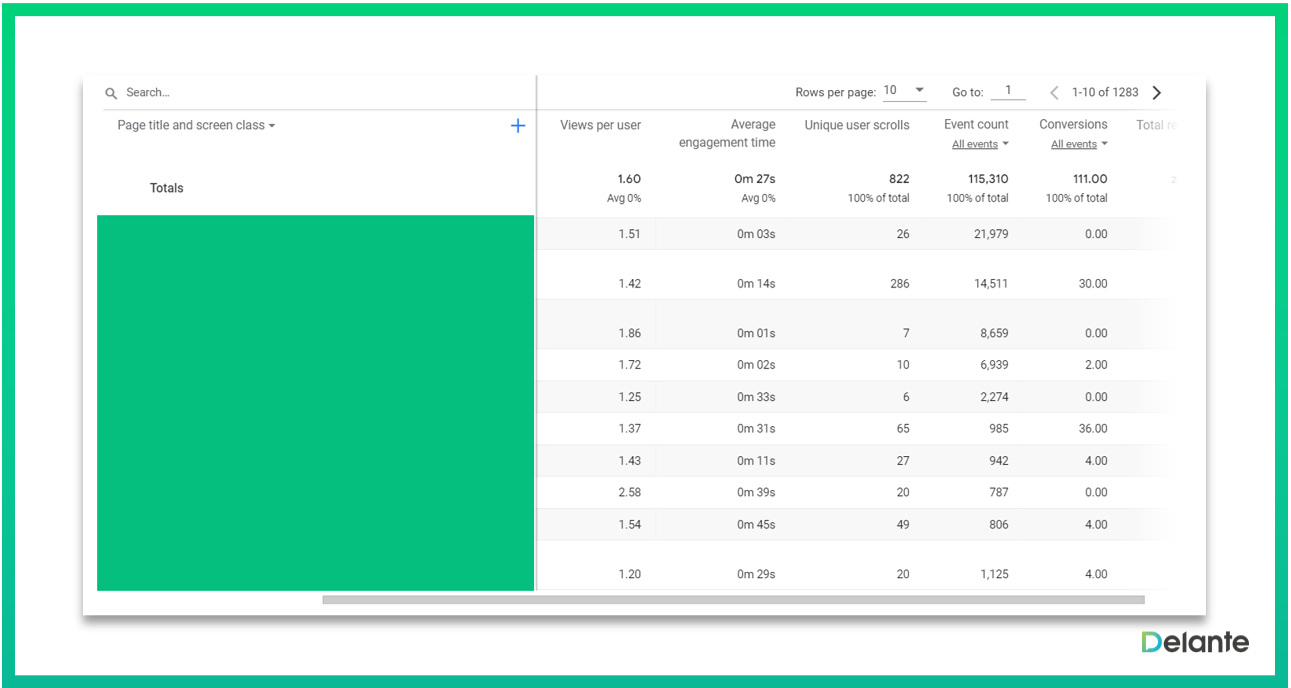Sort by Views per user column

point(600,125)
